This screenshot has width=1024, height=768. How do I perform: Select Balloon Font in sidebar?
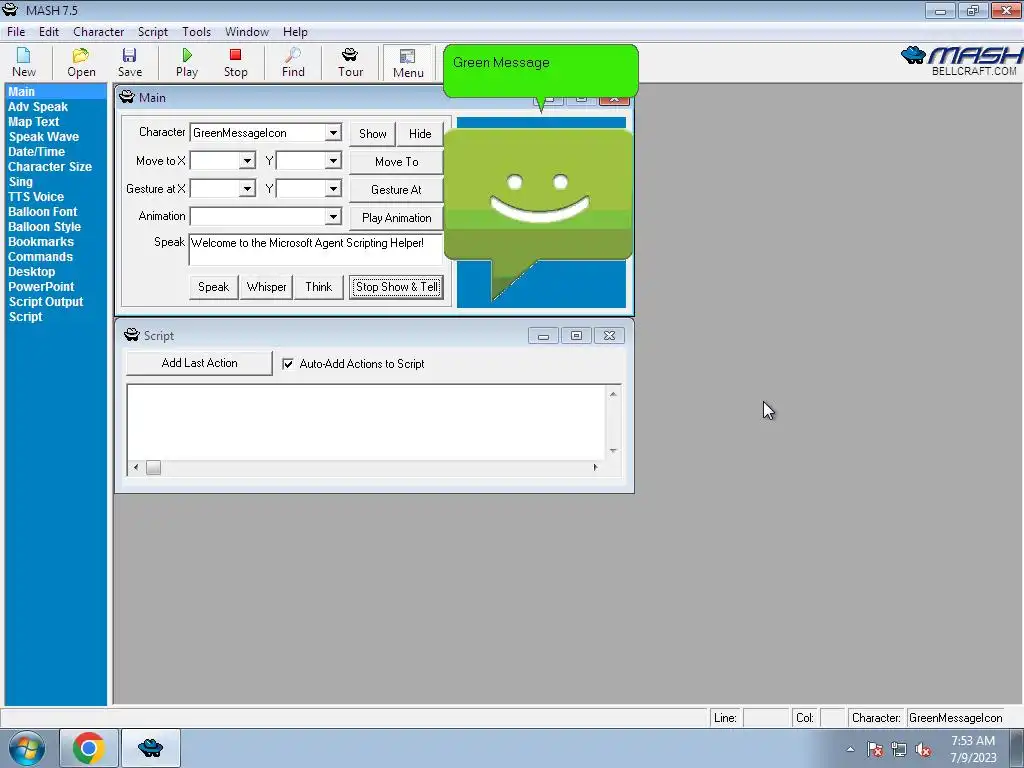42,212
